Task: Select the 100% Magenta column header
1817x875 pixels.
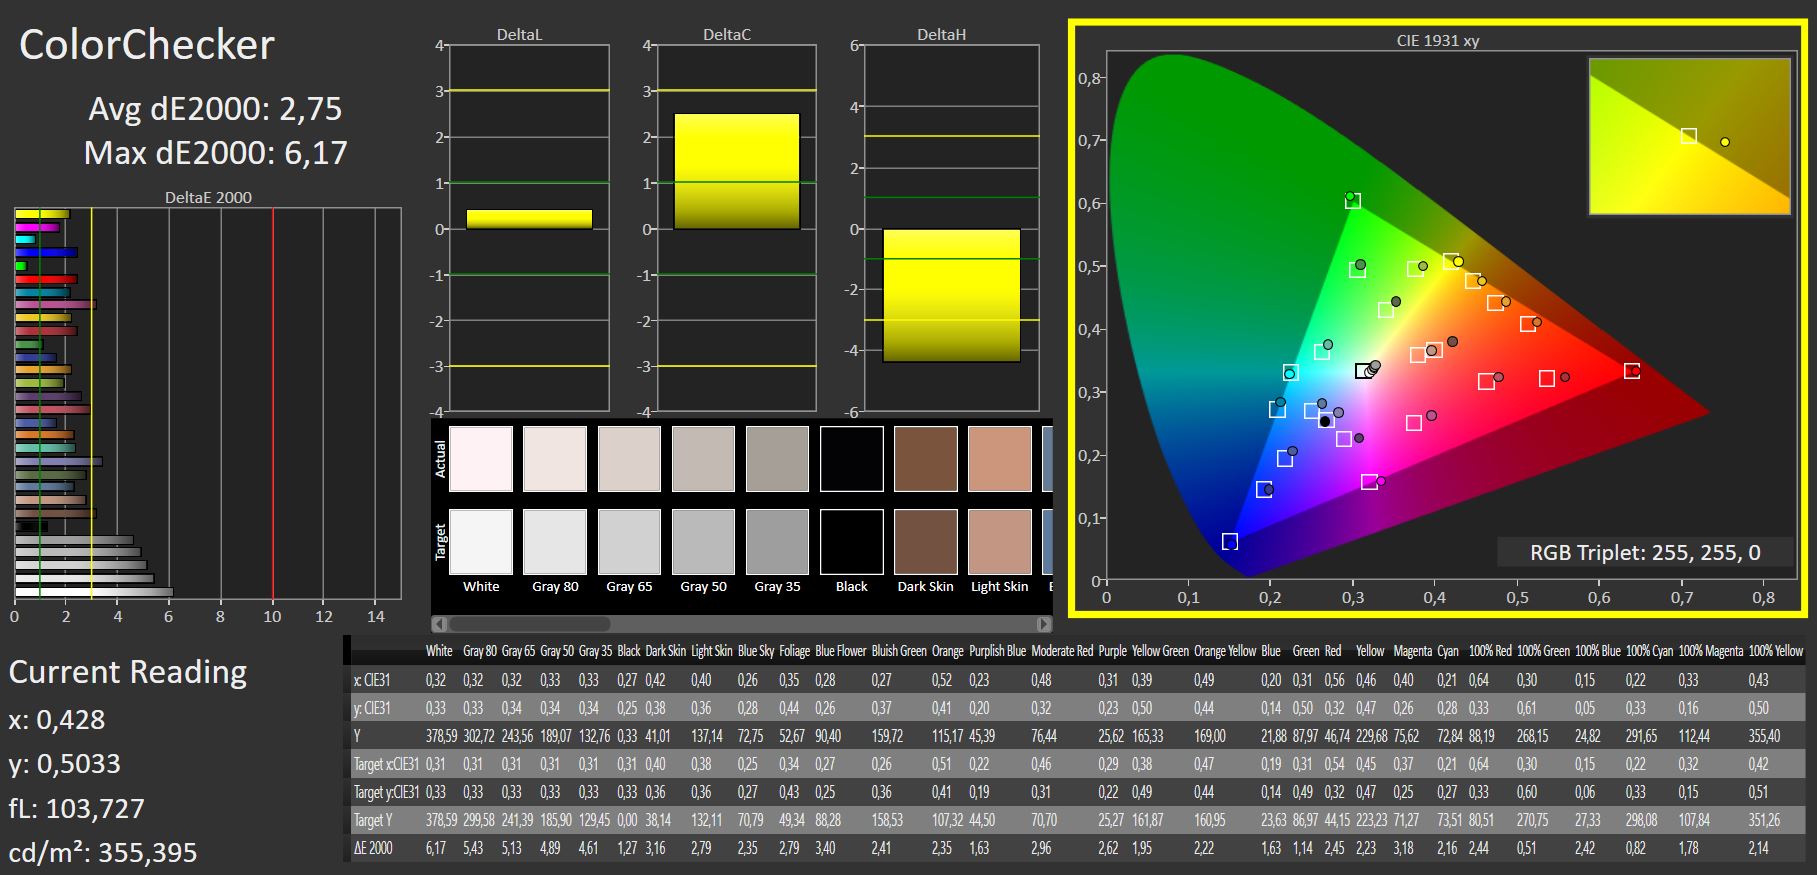Action: 1711,651
